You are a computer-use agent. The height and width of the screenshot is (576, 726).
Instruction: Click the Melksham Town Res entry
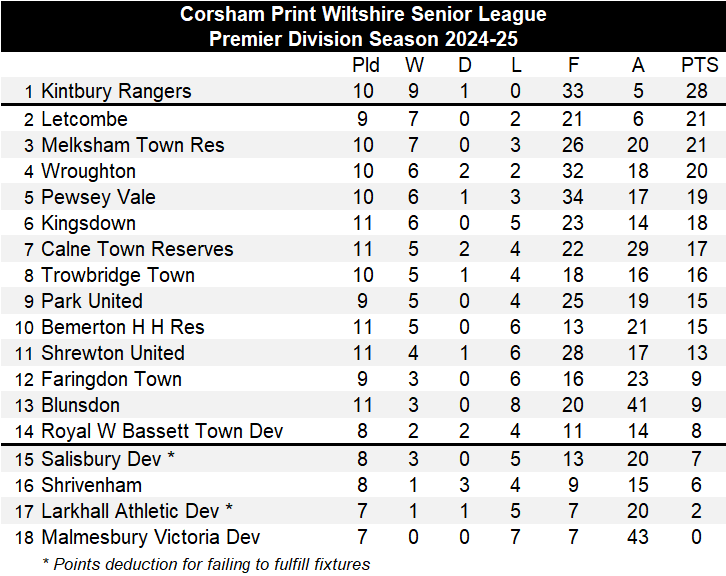tap(133, 145)
